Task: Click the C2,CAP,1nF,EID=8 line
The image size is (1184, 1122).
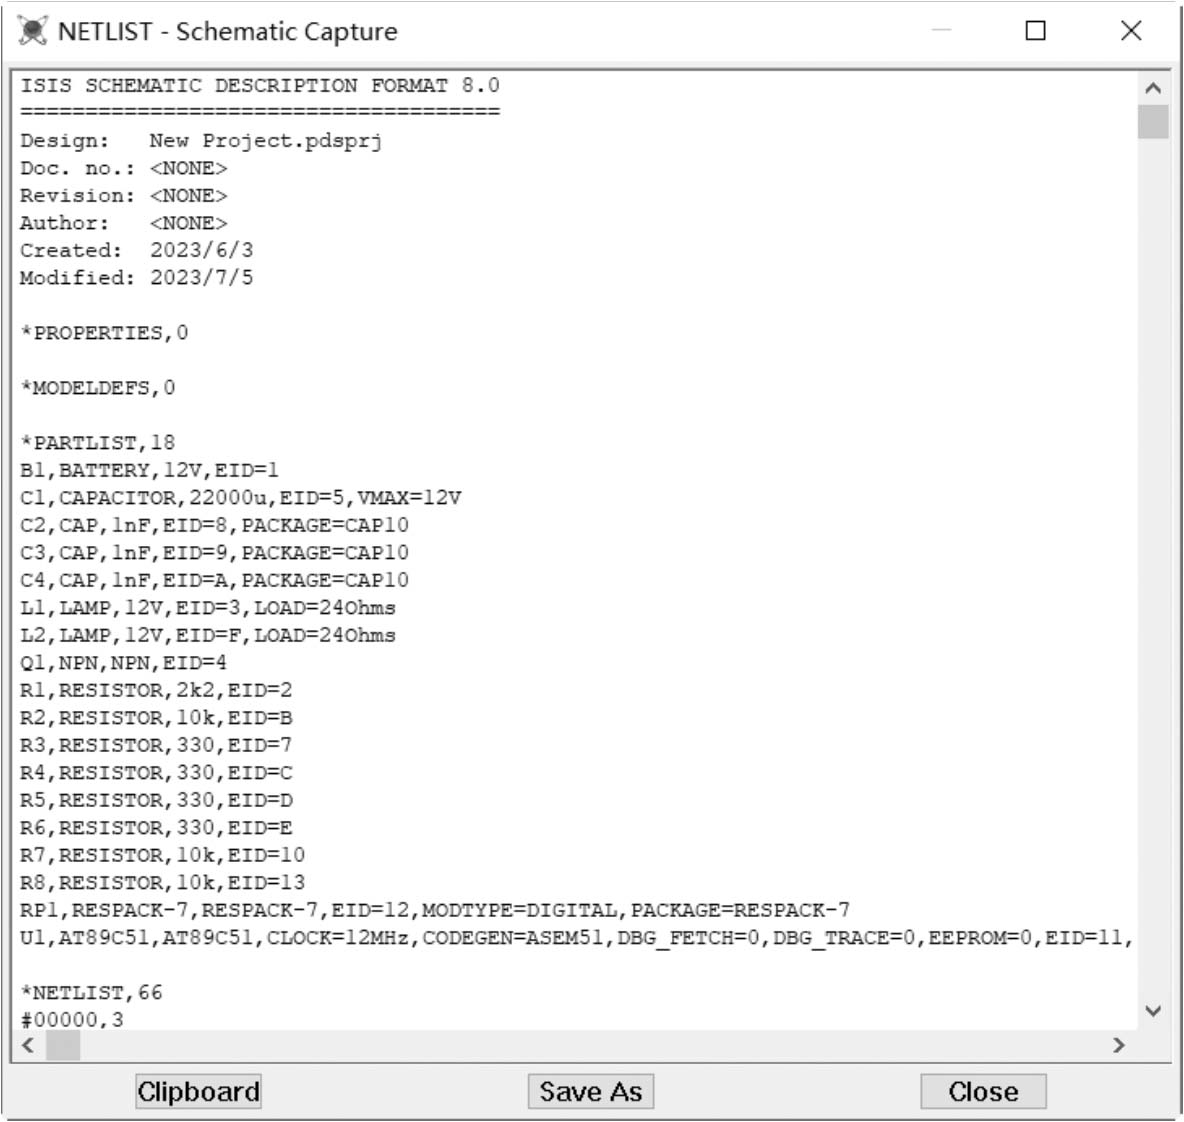Action: tap(214, 525)
